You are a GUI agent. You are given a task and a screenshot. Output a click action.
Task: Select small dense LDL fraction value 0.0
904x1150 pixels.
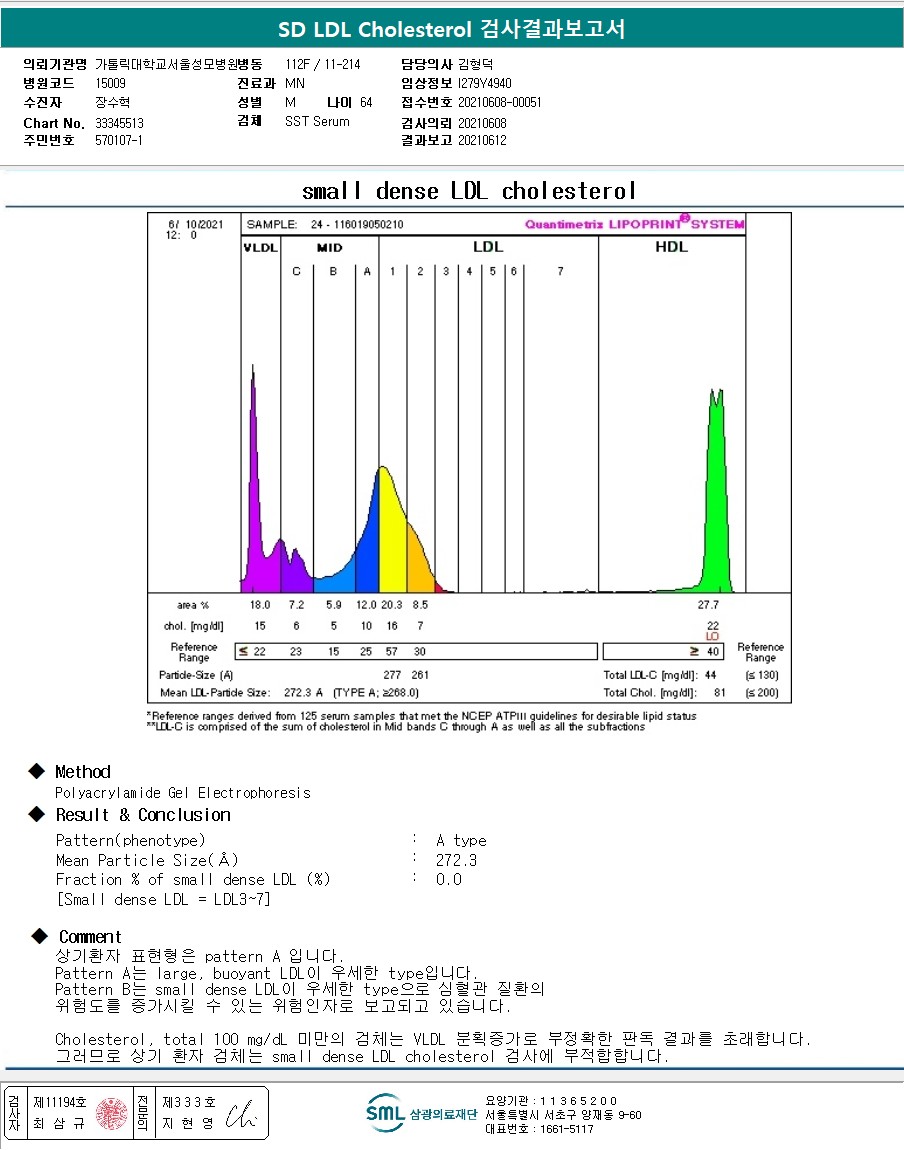449,879
